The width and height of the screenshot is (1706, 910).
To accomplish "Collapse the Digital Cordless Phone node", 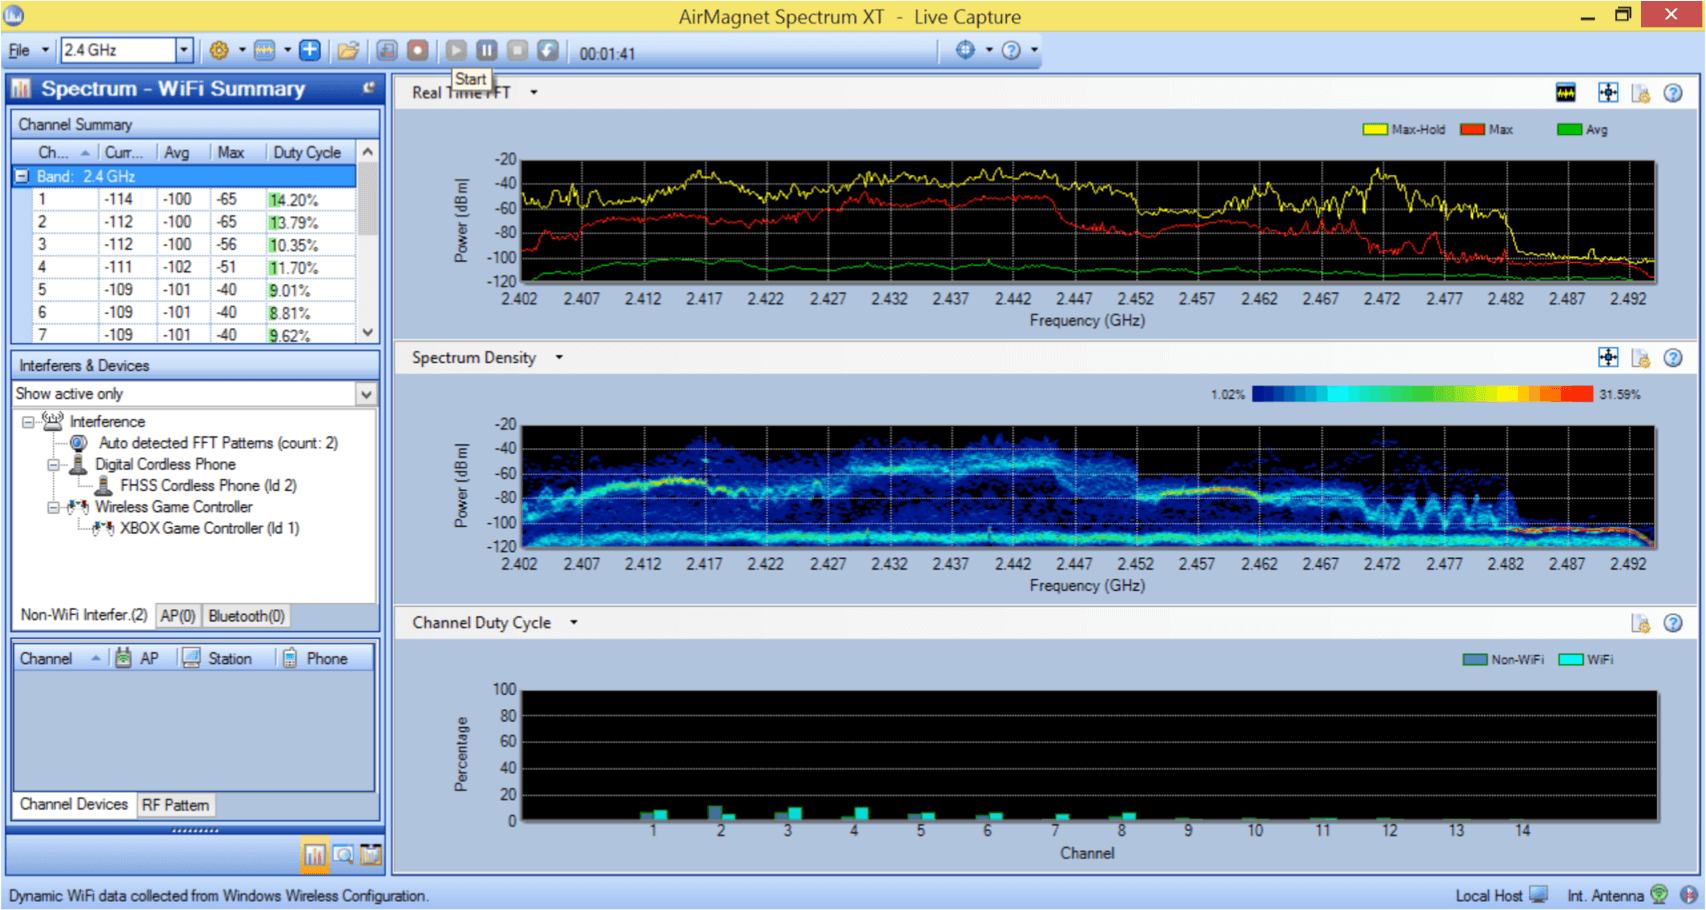I will coord(54,465).
